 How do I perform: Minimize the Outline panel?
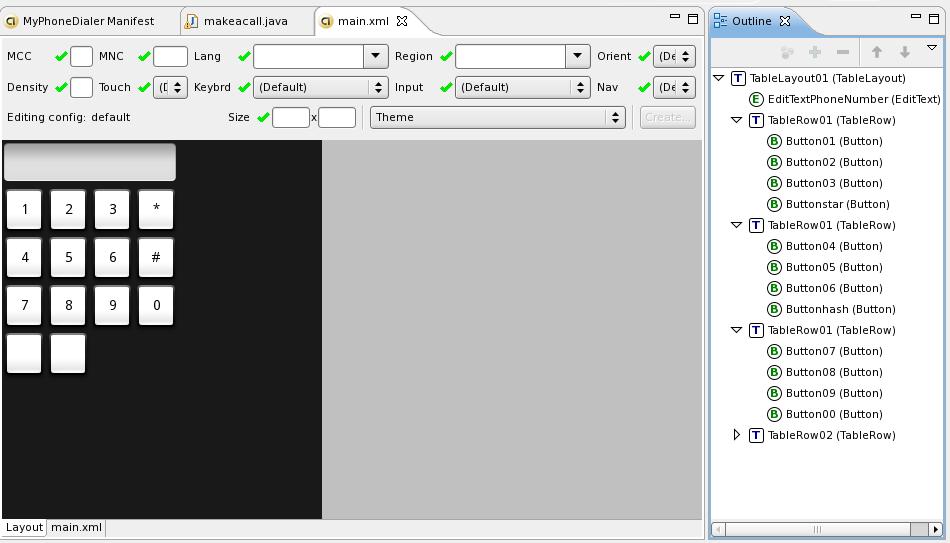tap(916, 16)
